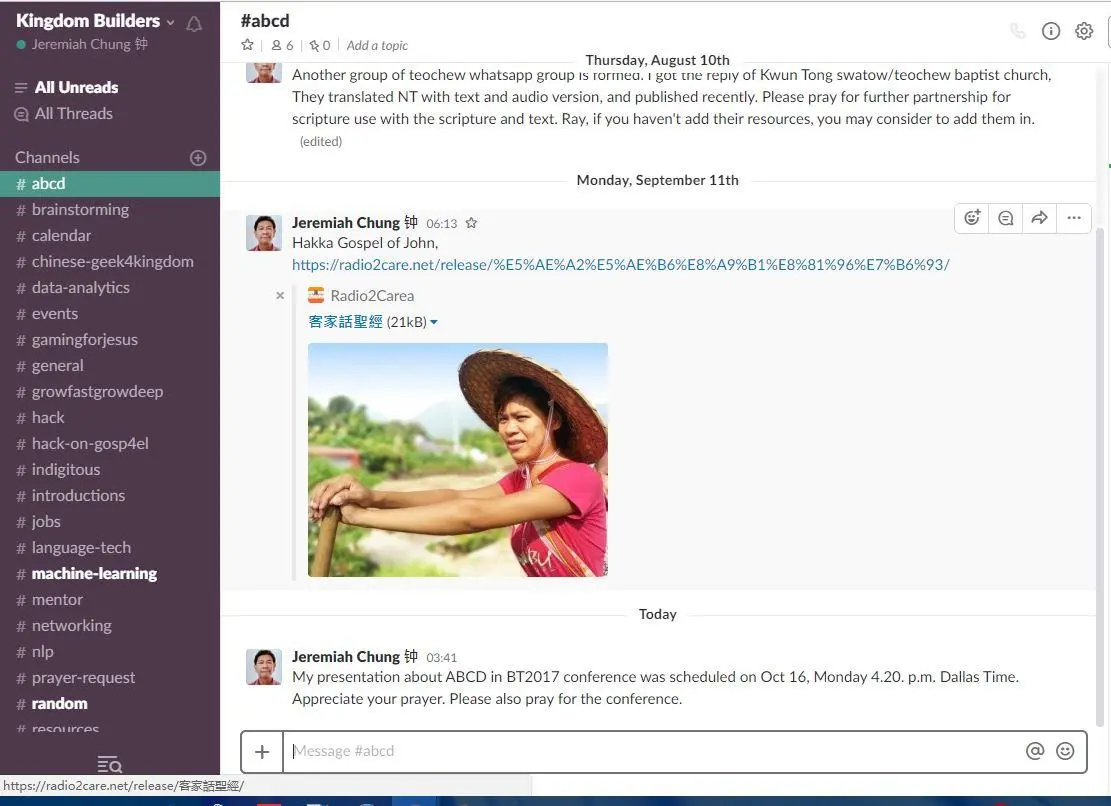
Task: Star the #abcd channel
Action: tap(248, 45)
